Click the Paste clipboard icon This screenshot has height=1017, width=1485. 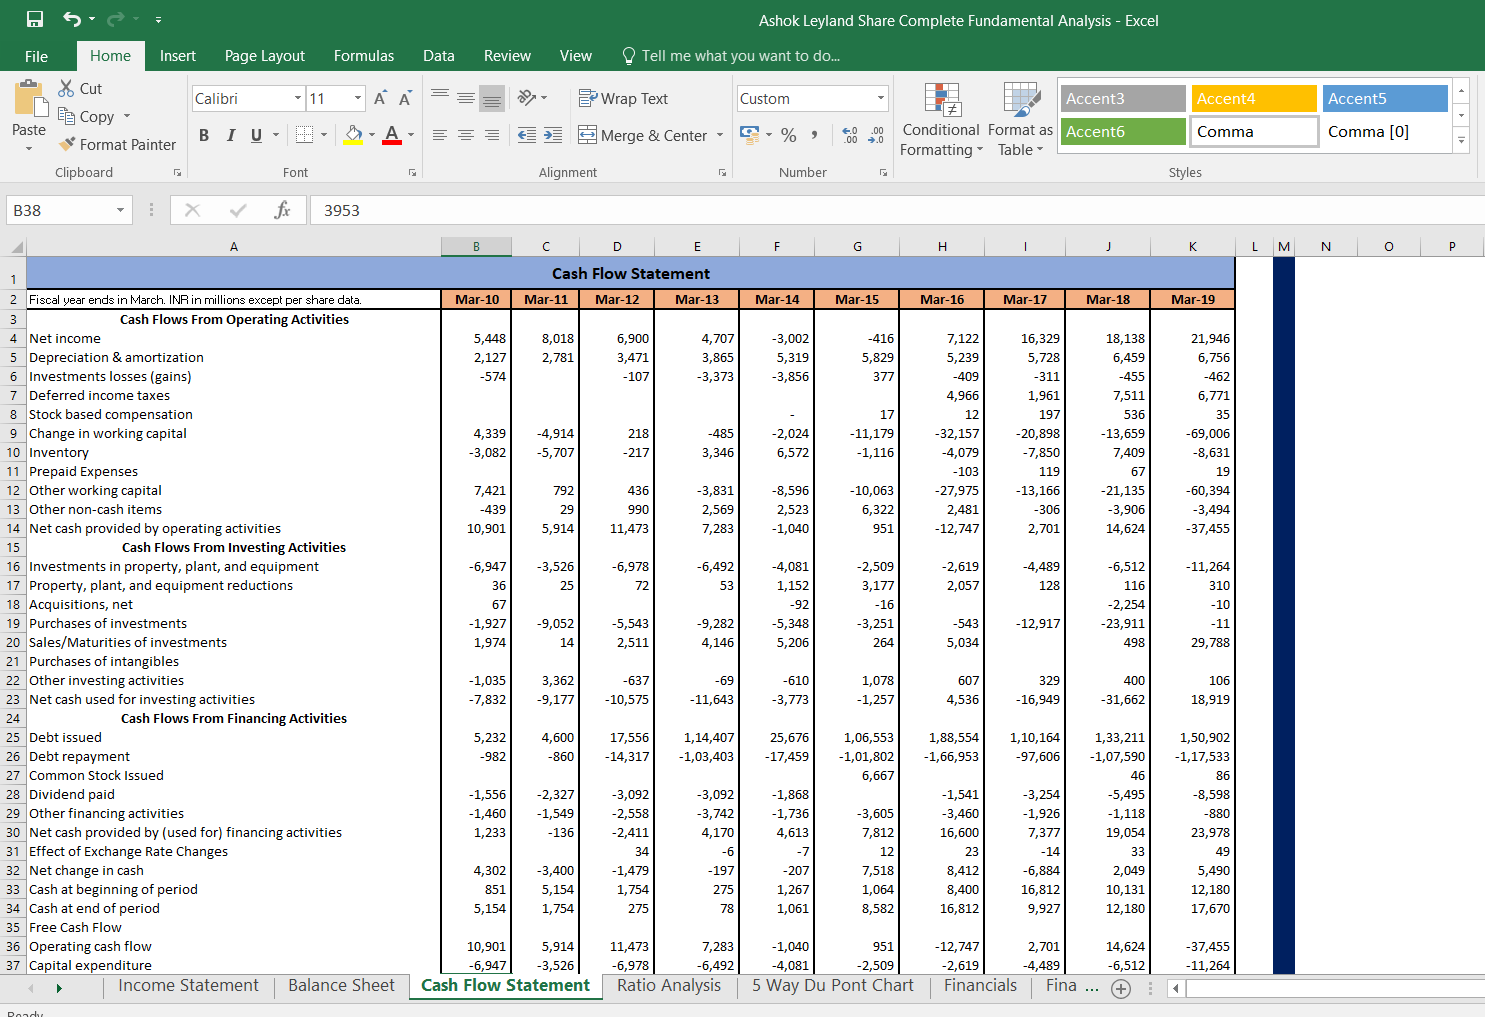tap(29, 99)
